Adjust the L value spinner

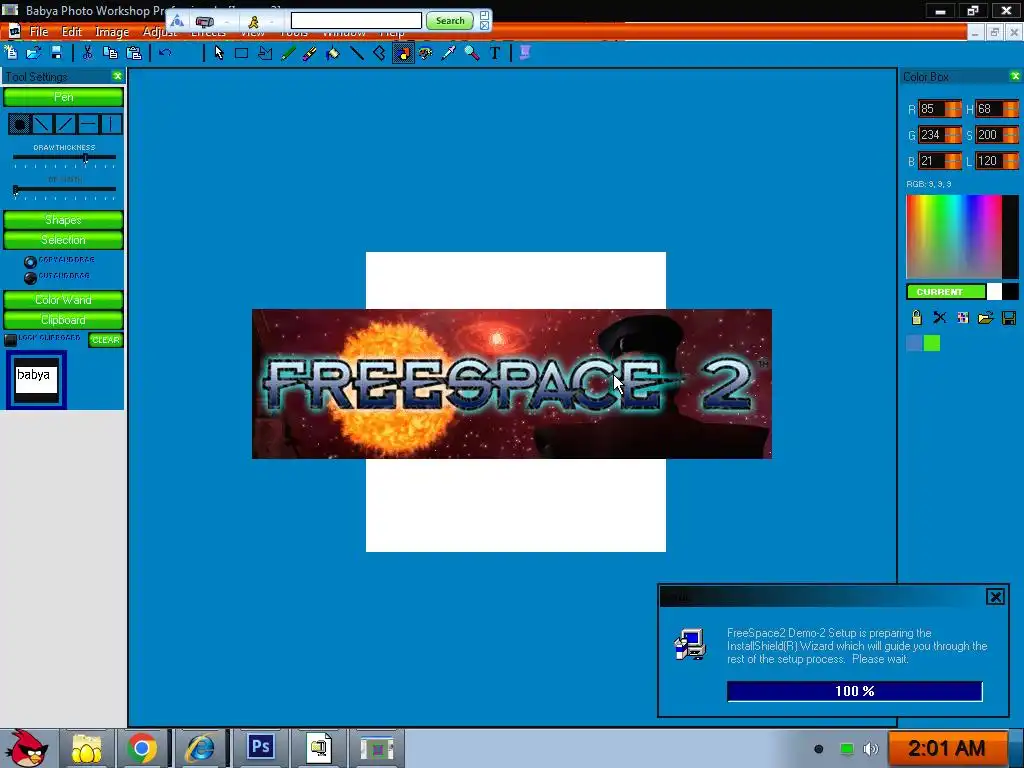tap(1010, 161)
